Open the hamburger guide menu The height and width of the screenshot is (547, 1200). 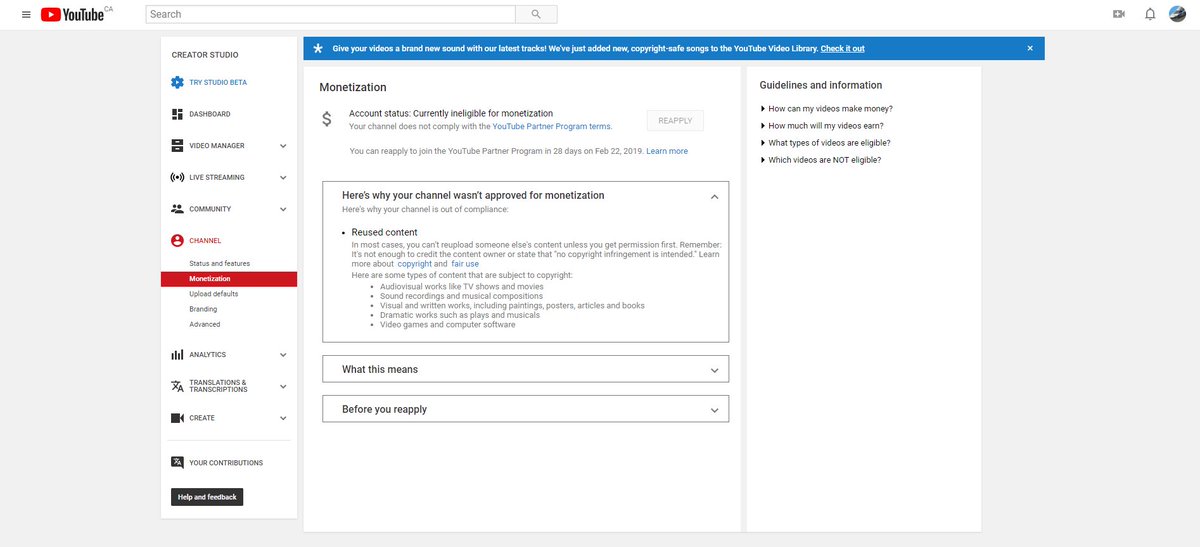click(25, 14)
